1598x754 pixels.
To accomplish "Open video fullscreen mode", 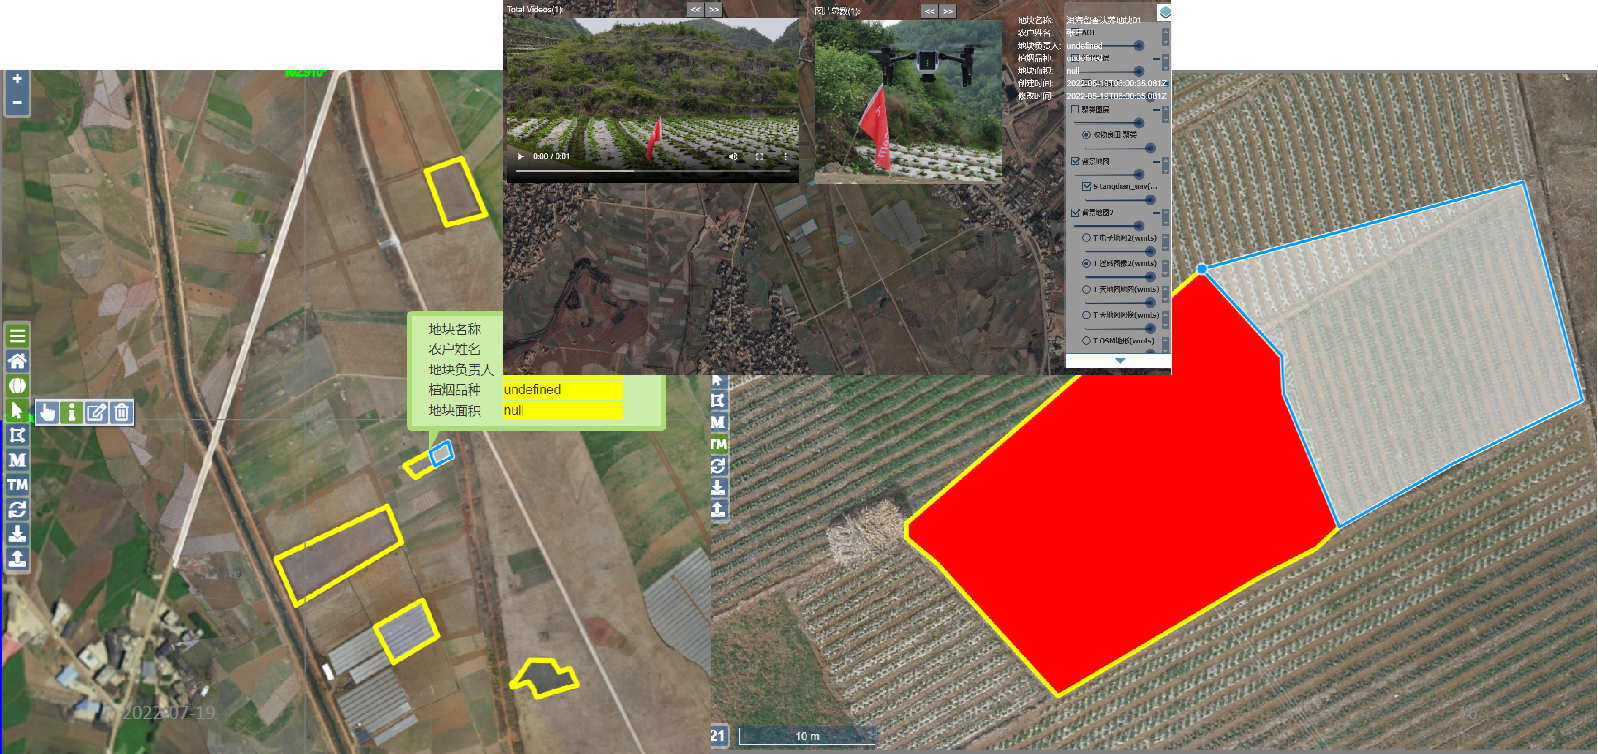I will [x=759, y=156].
